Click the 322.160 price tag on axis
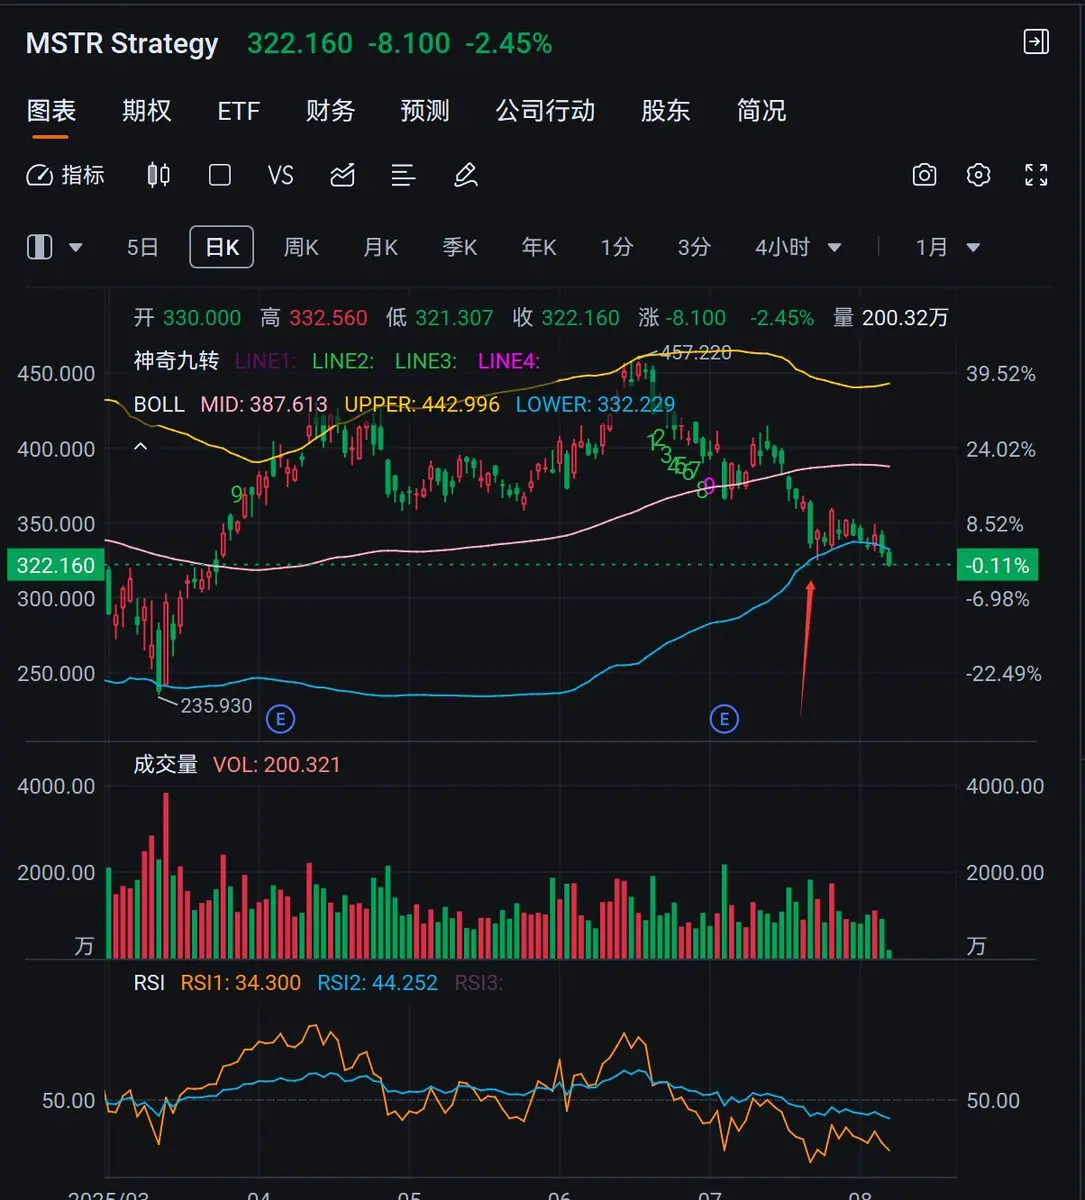This screenshot has width=1085, height=1200. pos(56,566)
